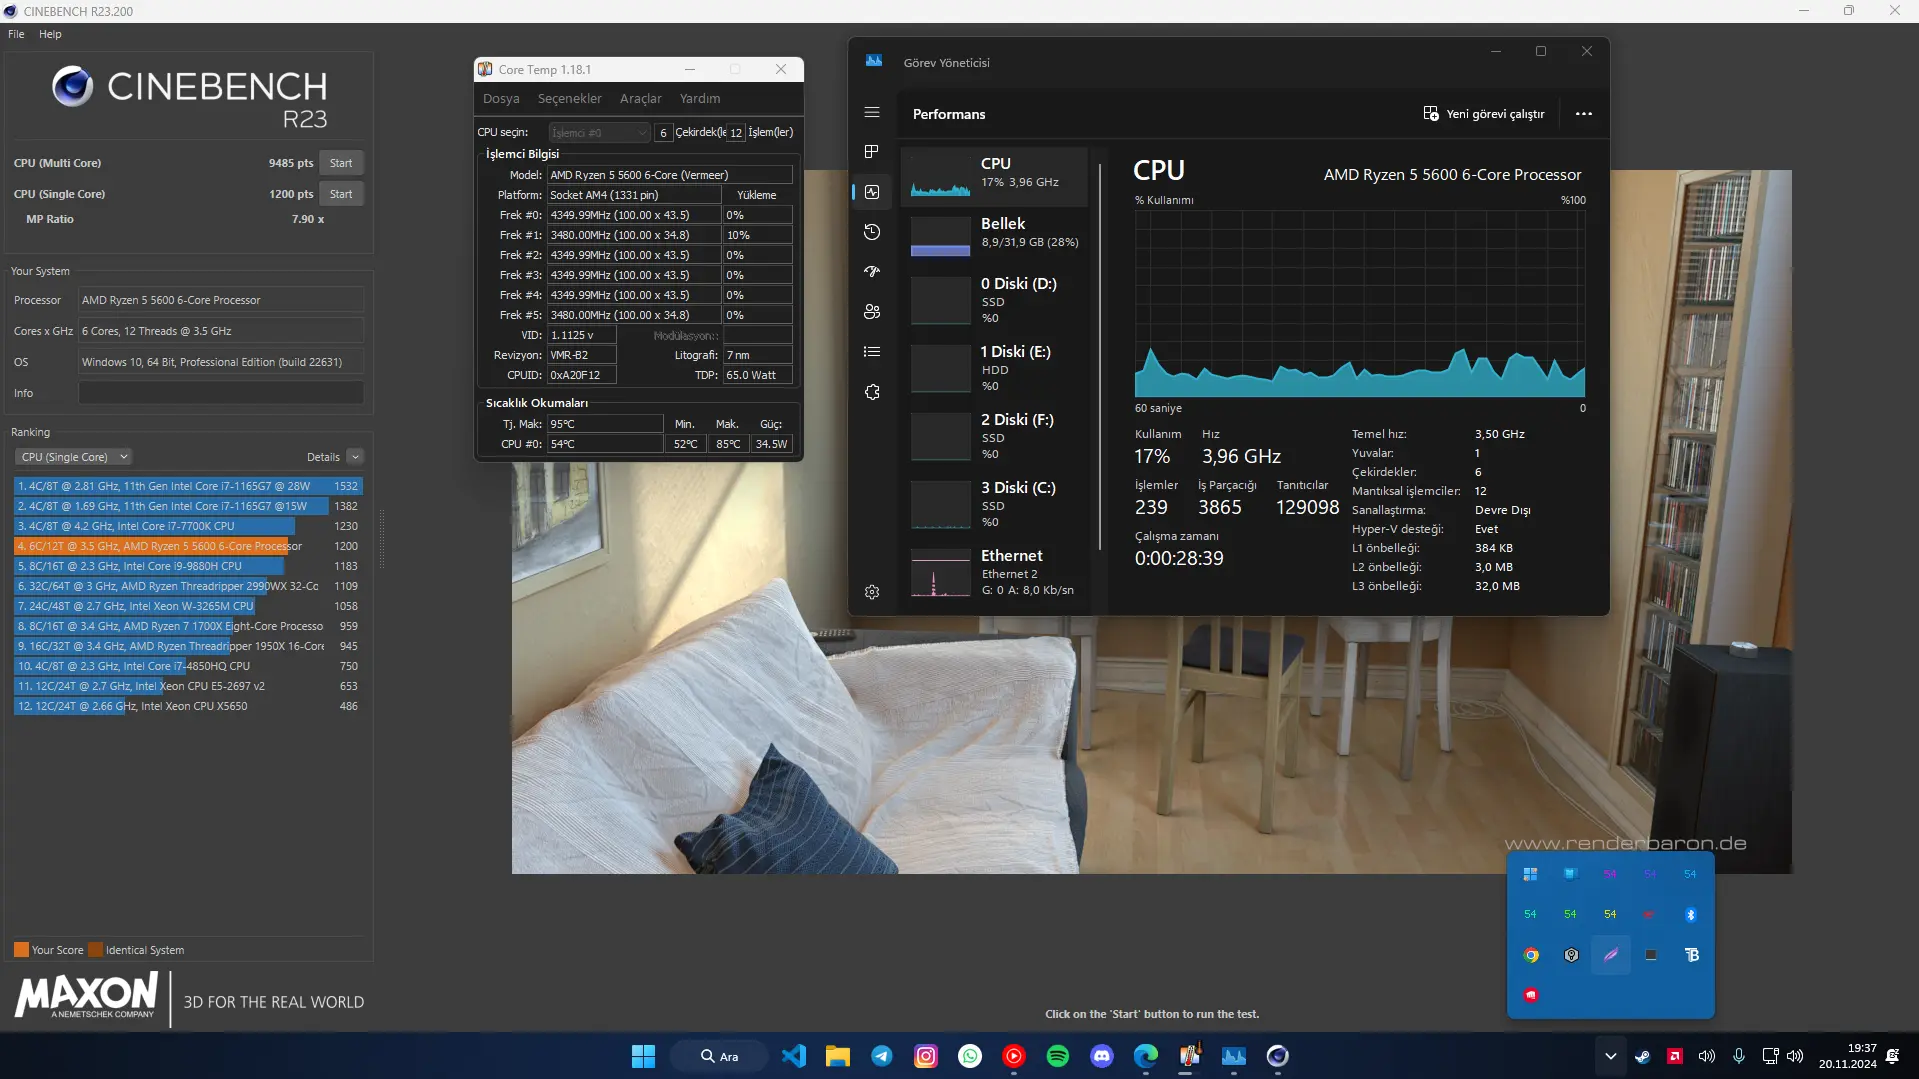Select the Performance page icon in Task Manager sidebar
This screenshot has height=1079, width=1919.
pyautogui.click(x=872, y=192)
